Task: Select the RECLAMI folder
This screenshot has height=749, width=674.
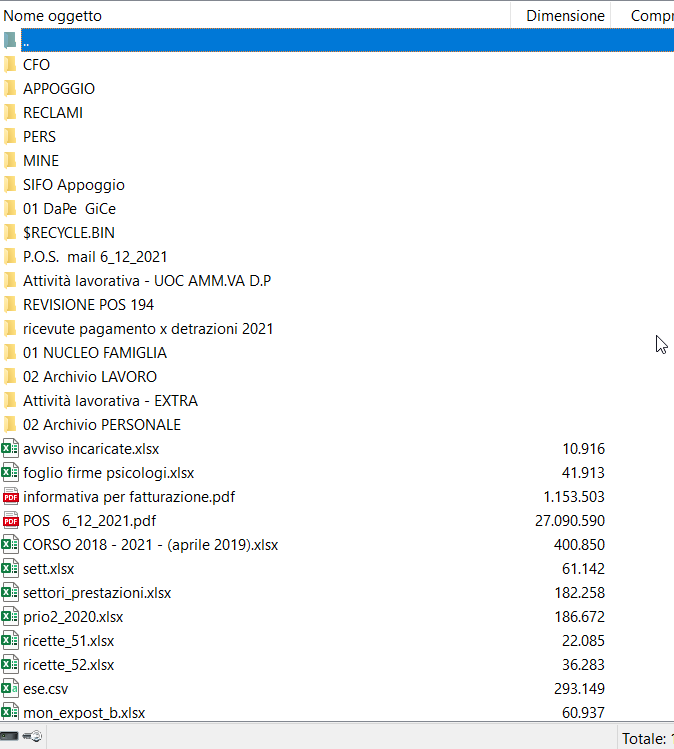Action: (53, 113)
